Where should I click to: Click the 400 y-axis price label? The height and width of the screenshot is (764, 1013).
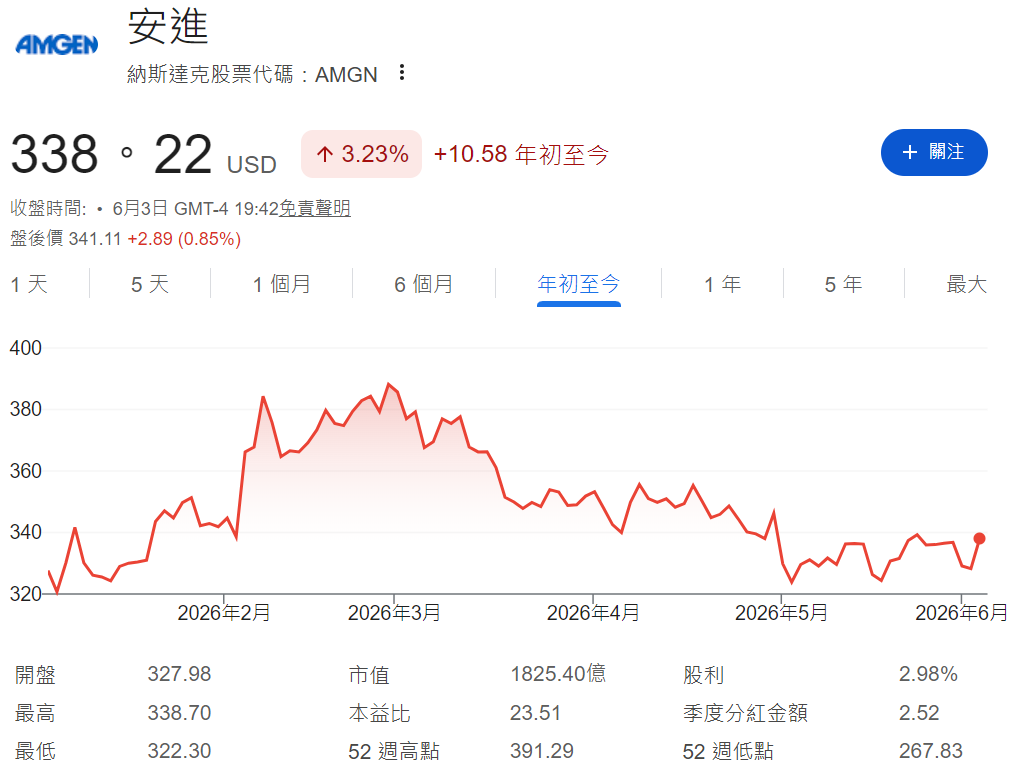click(25, 348)
